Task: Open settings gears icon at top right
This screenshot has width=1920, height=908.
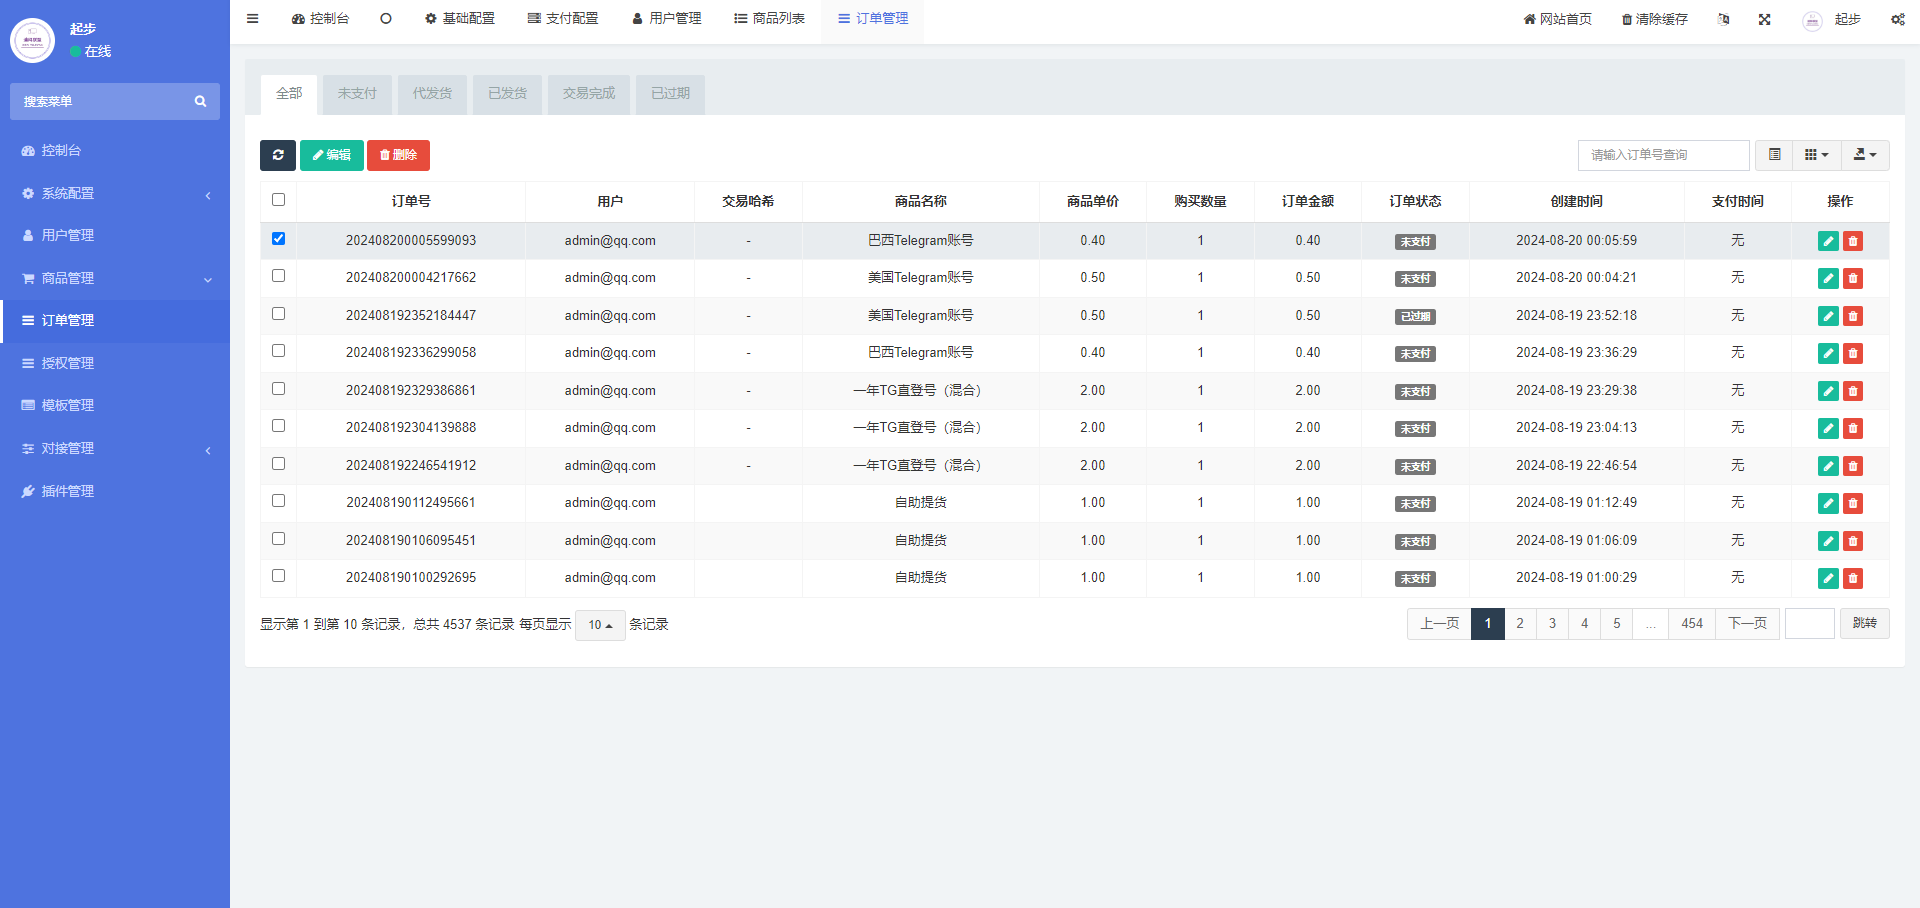Action: coord(1897,19)
